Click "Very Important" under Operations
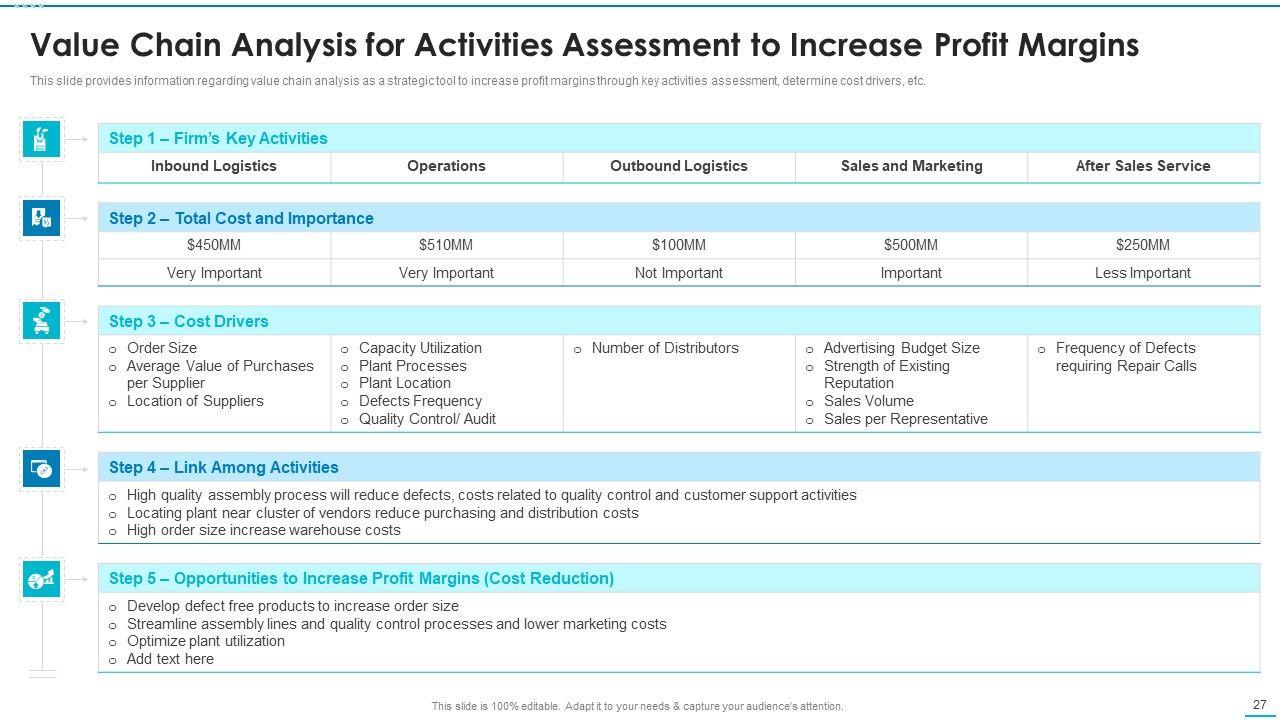Screen dimensions: 1280x720 pyautogui.click(x=446, y=273)
